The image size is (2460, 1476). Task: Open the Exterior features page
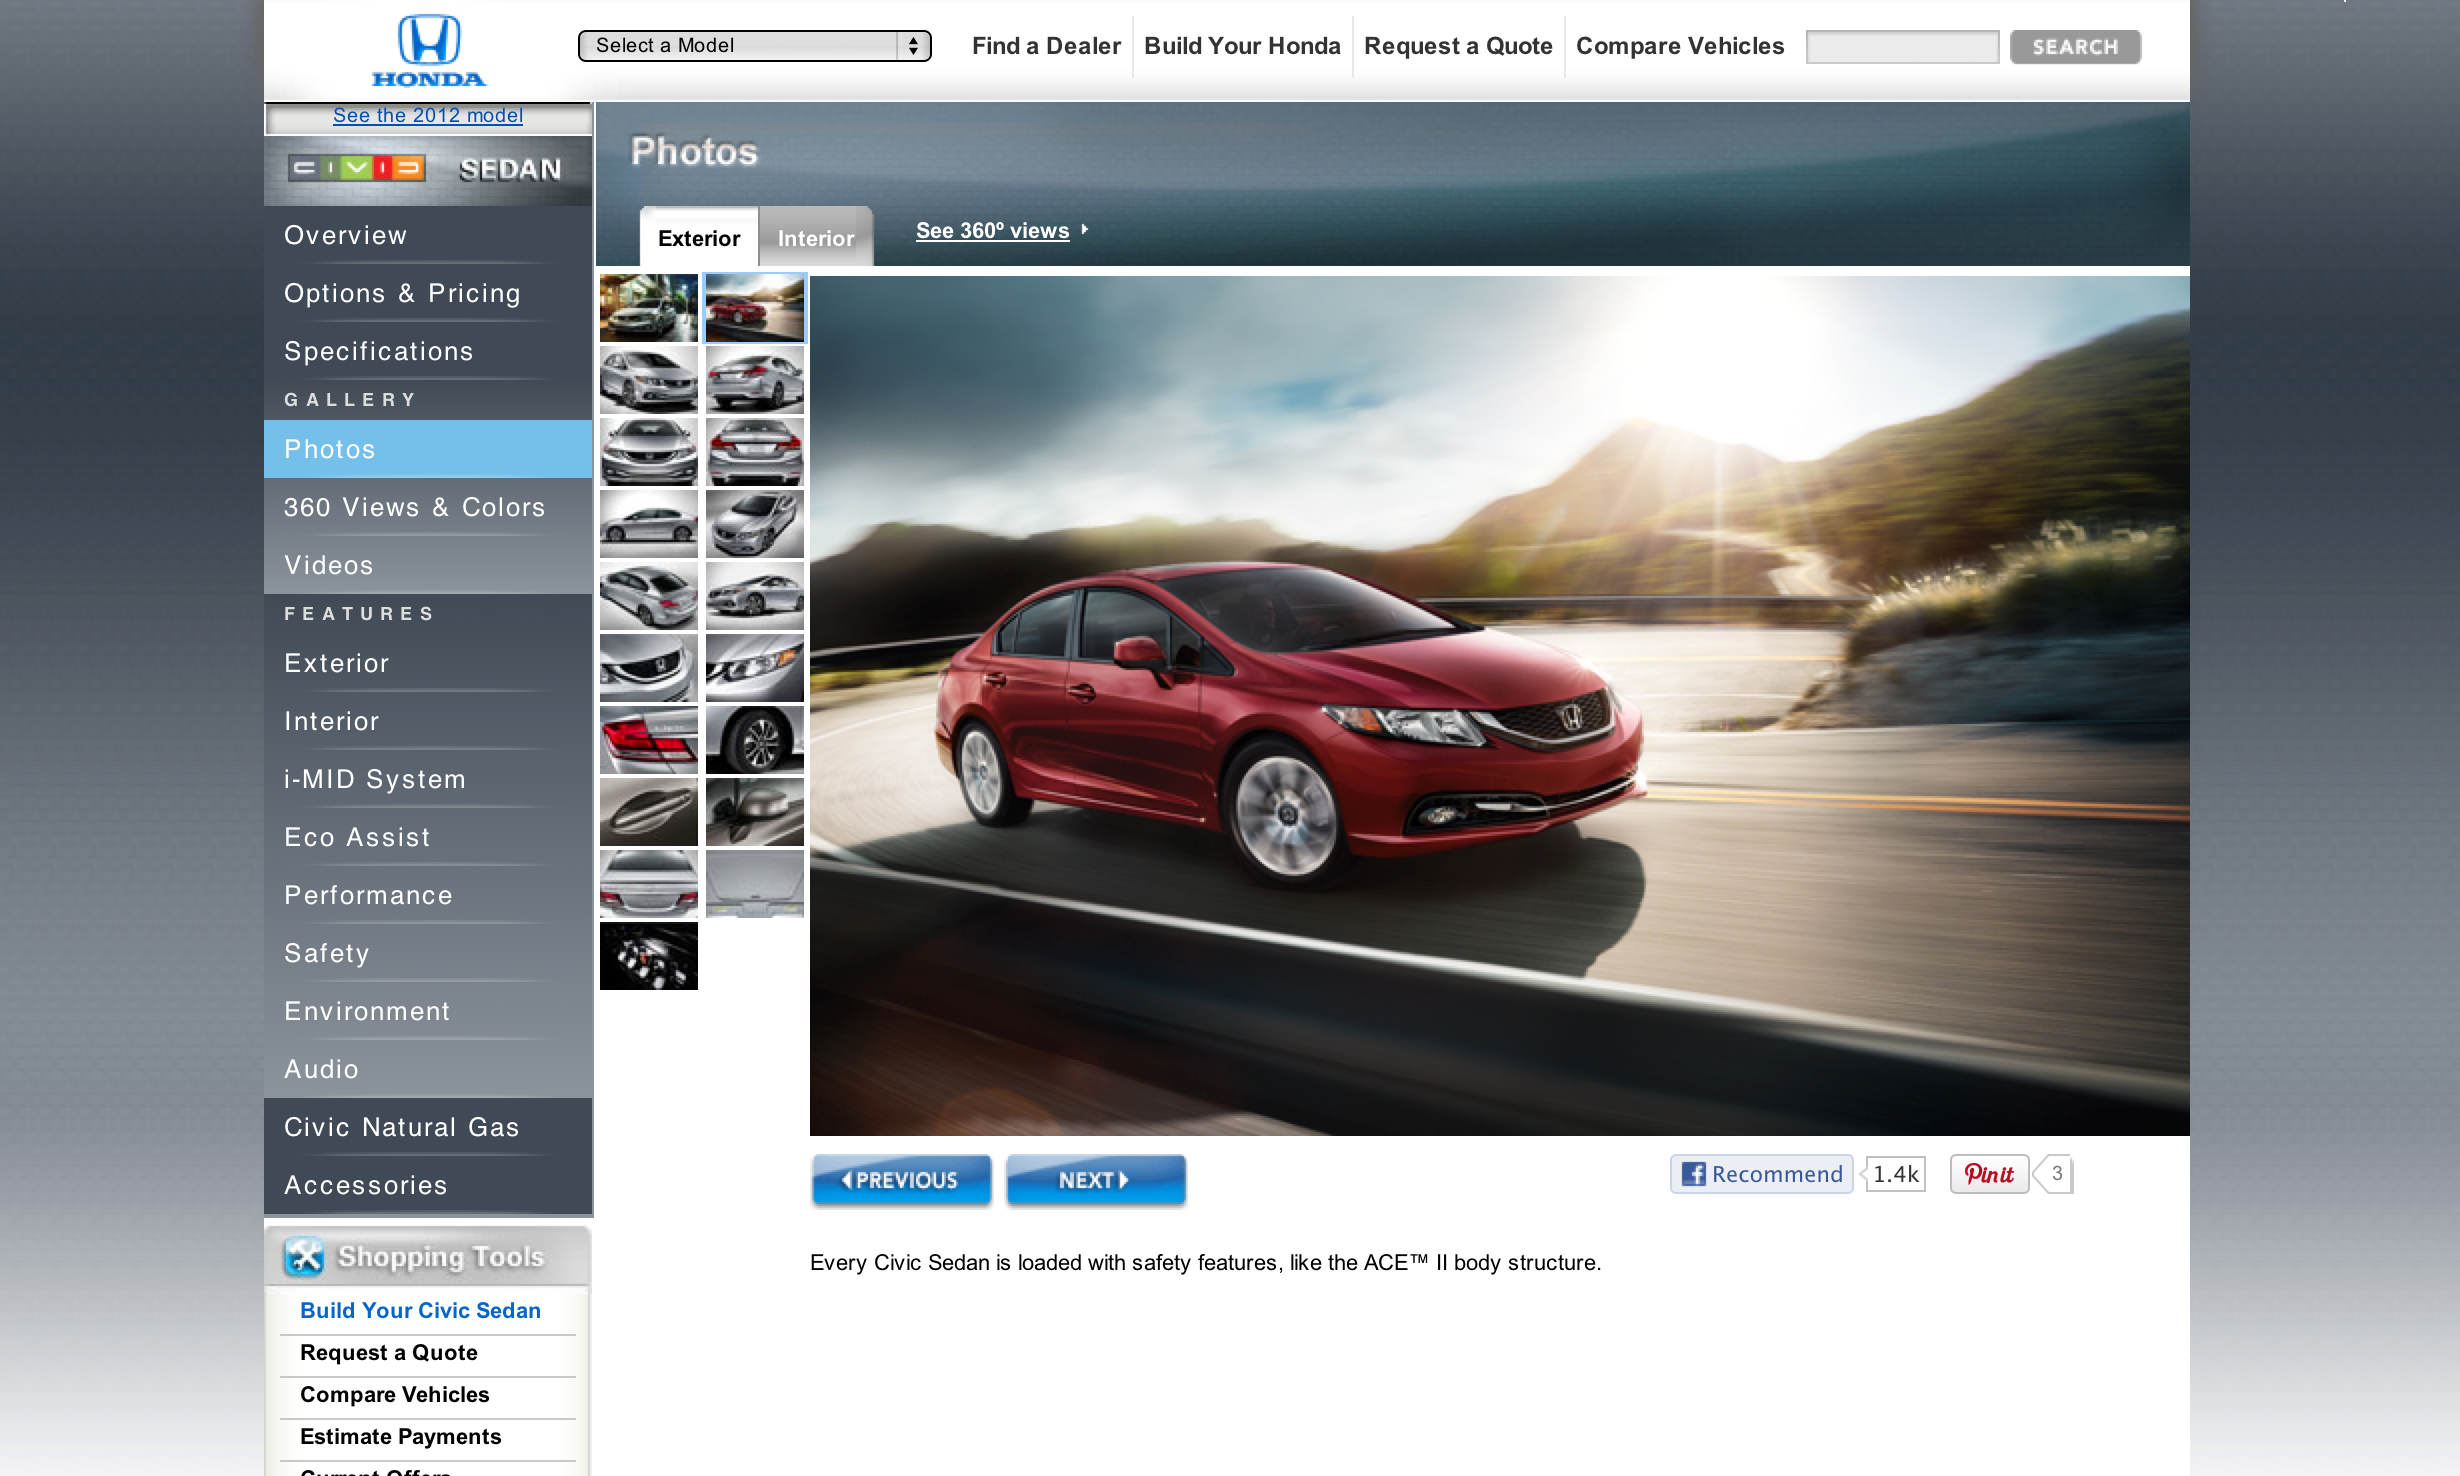(x=428, y=664)
